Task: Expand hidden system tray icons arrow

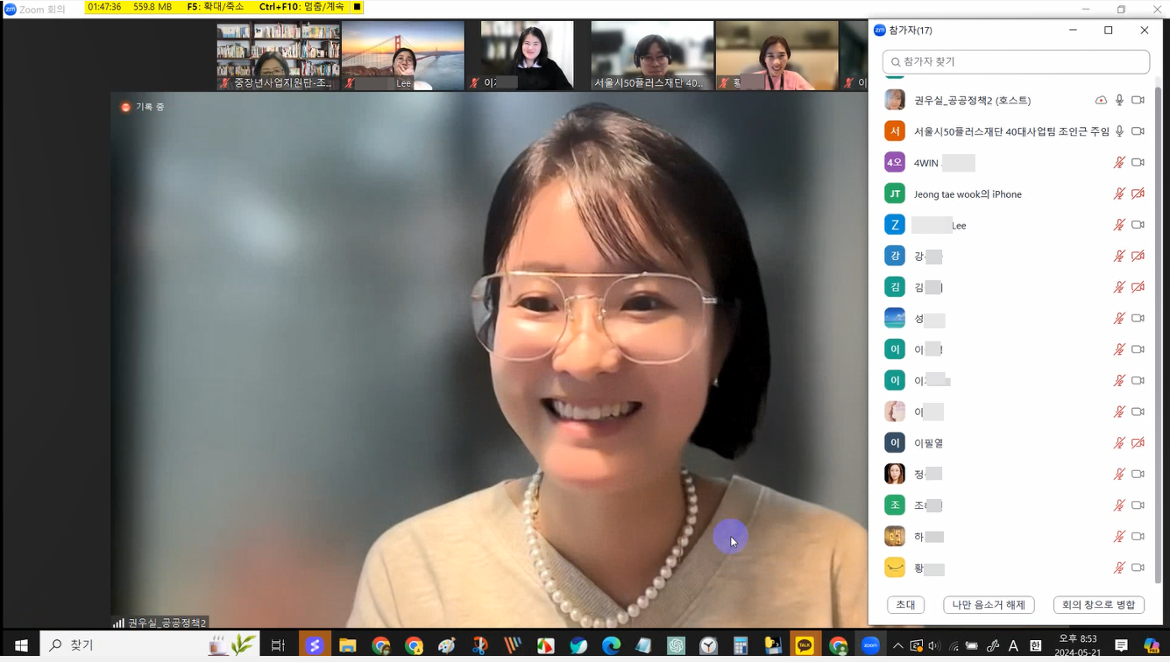Action: click(897, 646)
